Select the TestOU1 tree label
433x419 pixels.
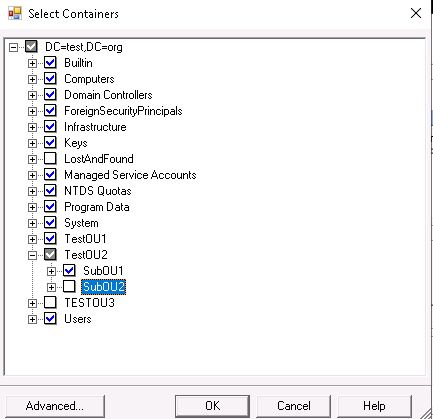coord(85,239)
